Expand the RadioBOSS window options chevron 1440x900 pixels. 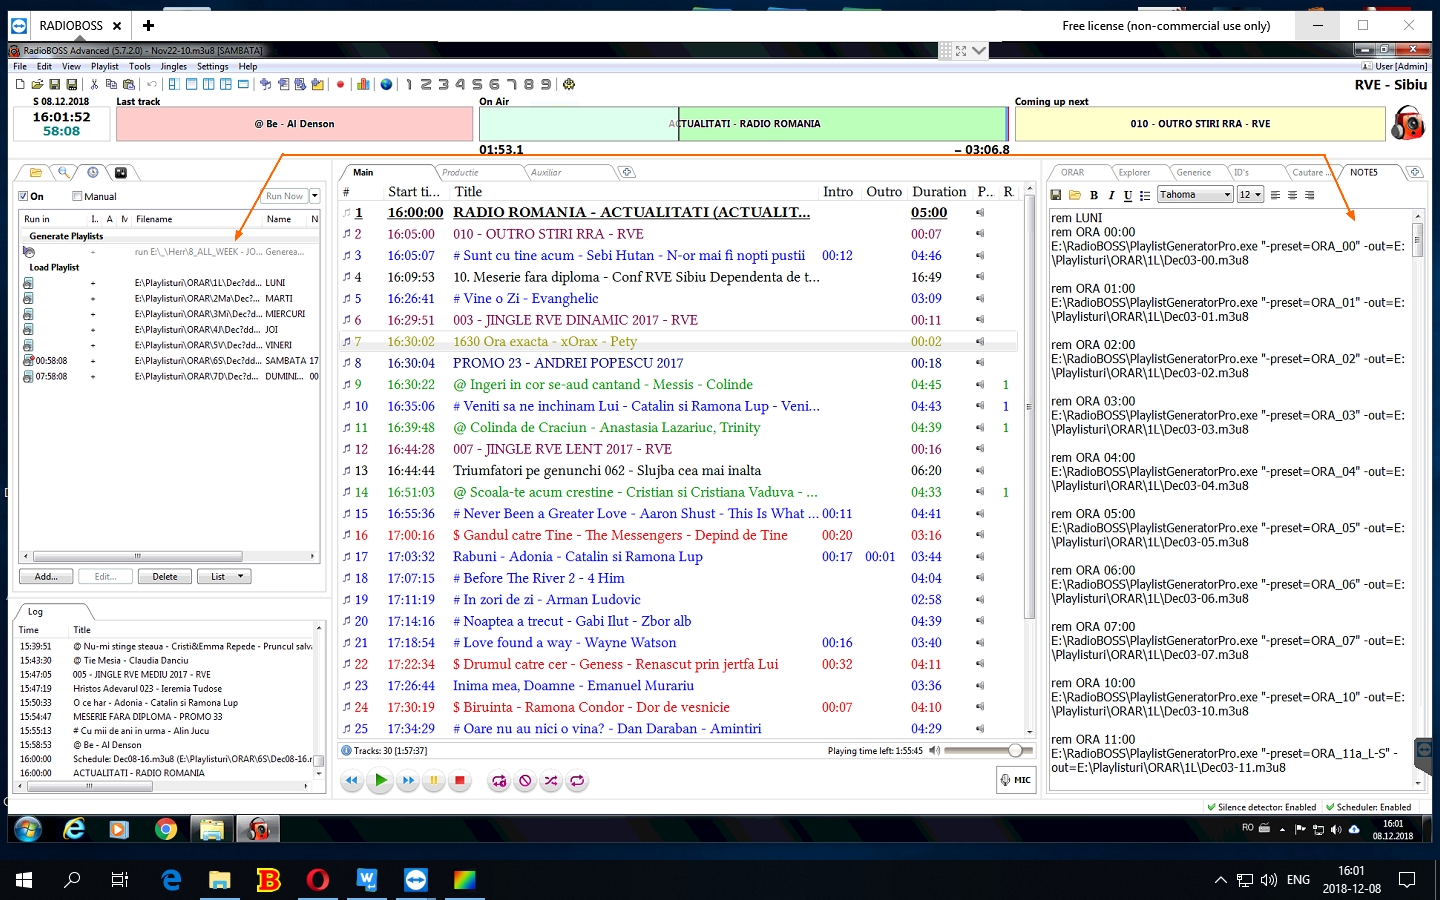pos(979,50)
